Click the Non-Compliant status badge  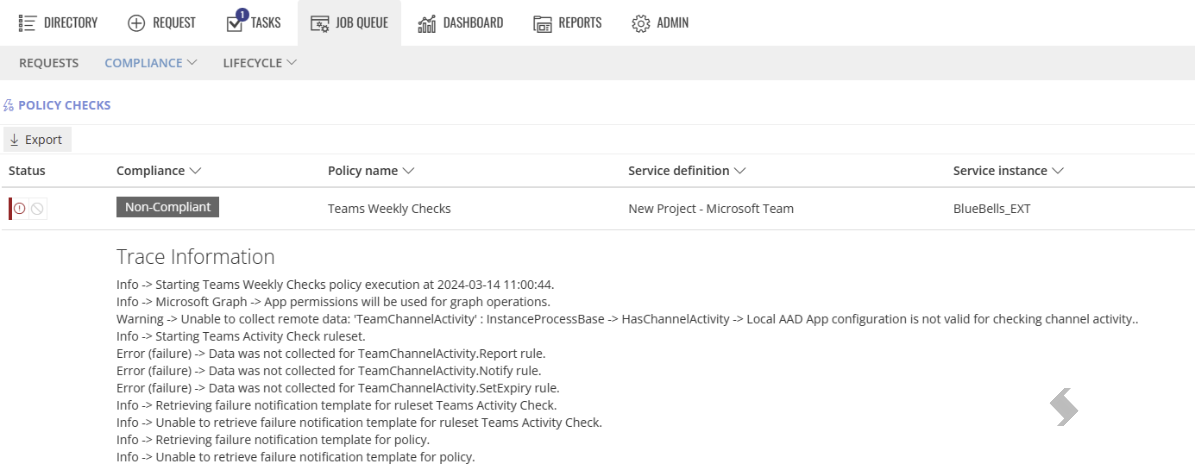pos(168,207)
